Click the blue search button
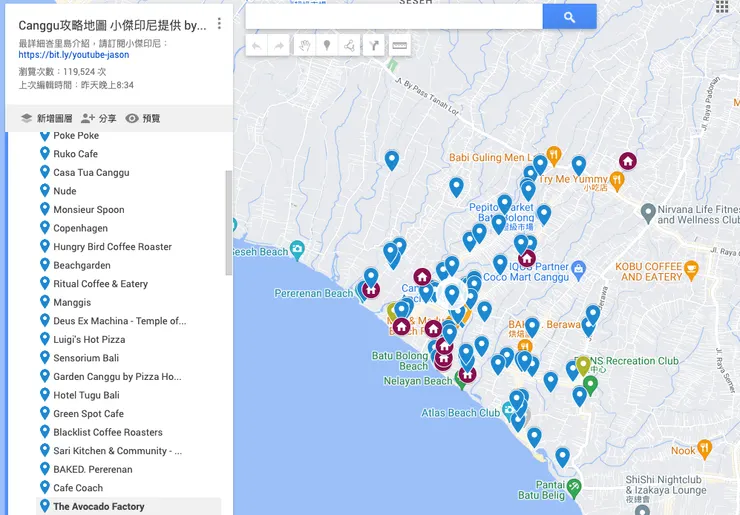 (569, 17)
